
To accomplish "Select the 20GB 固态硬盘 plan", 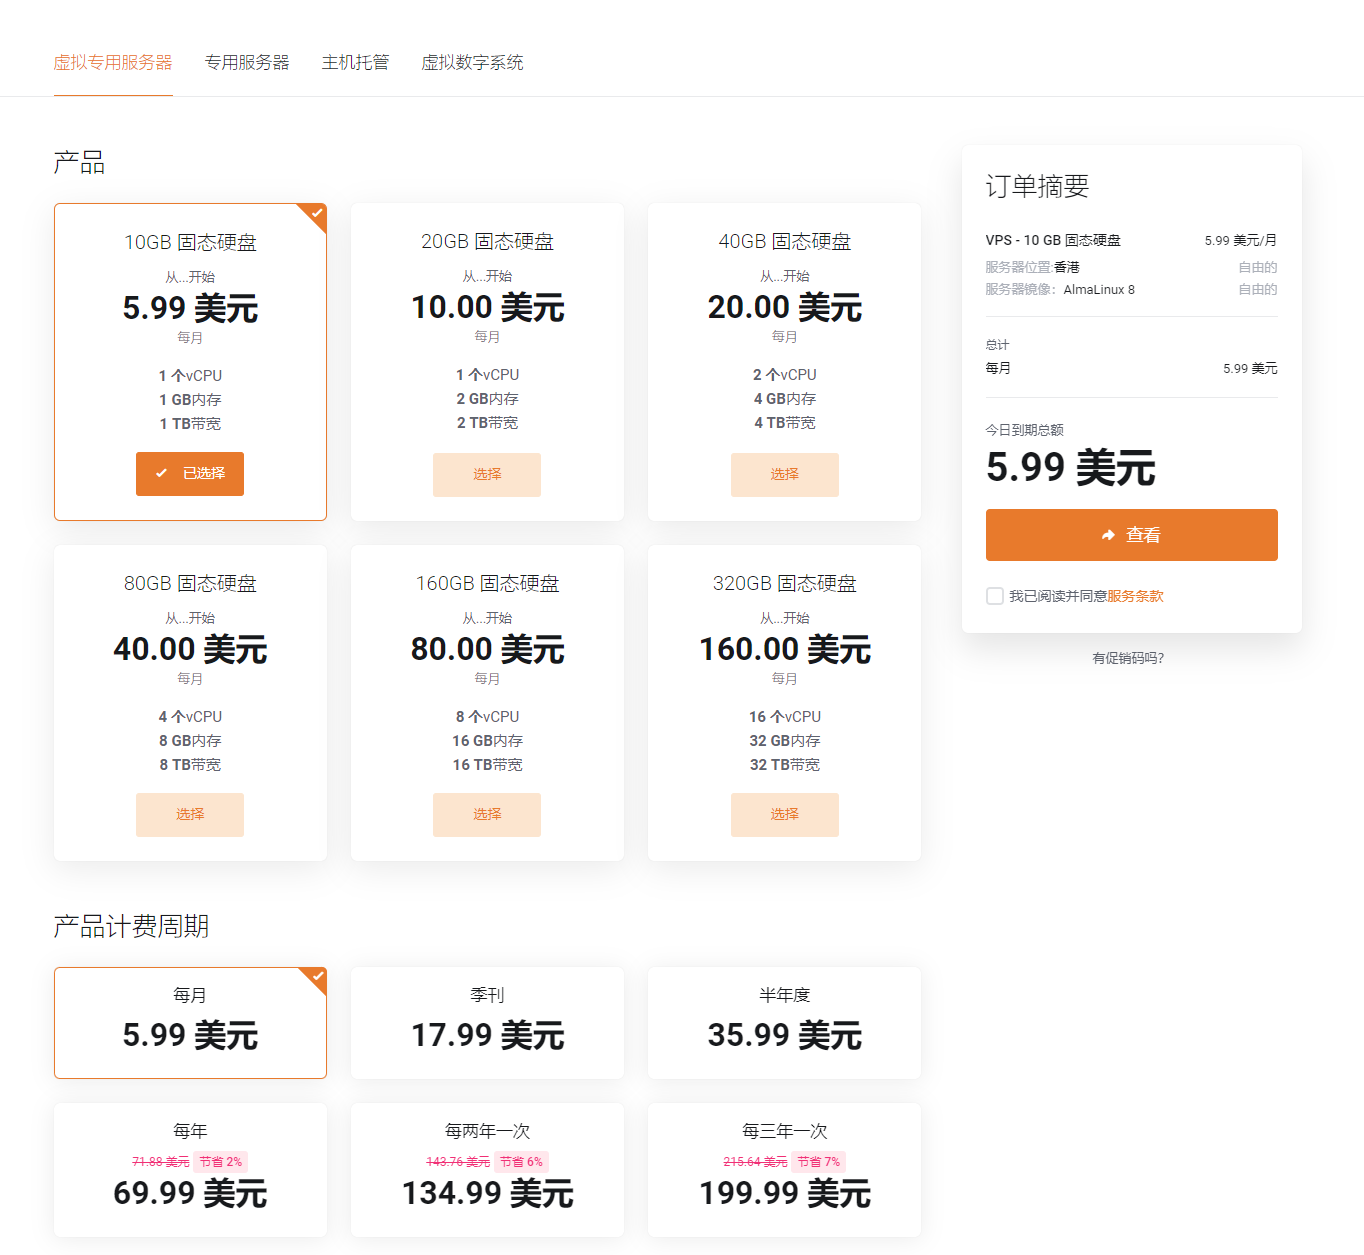I will coord(487,475).
